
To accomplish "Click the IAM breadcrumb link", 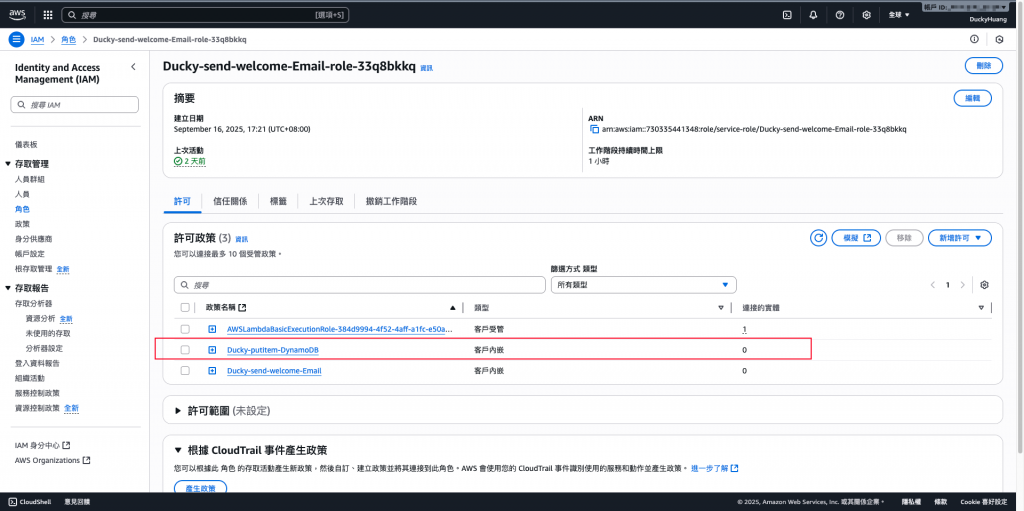I will 37,39.
